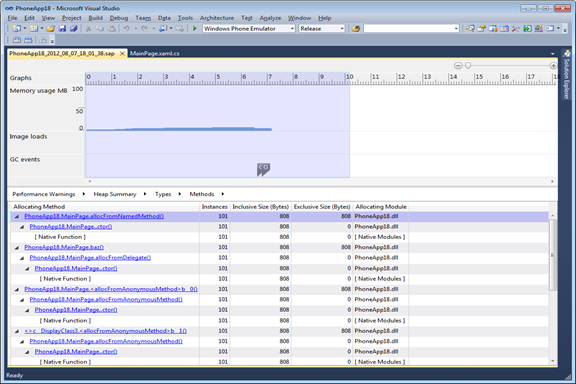Expand the Performance Warnings breadcrumb arrow
The image size is (576, 384).
click(x=84, y=194)
